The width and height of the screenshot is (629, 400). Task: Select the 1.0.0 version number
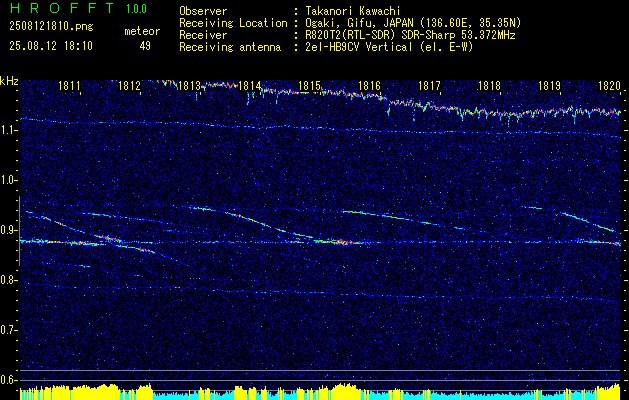click(x=136, y=9)
